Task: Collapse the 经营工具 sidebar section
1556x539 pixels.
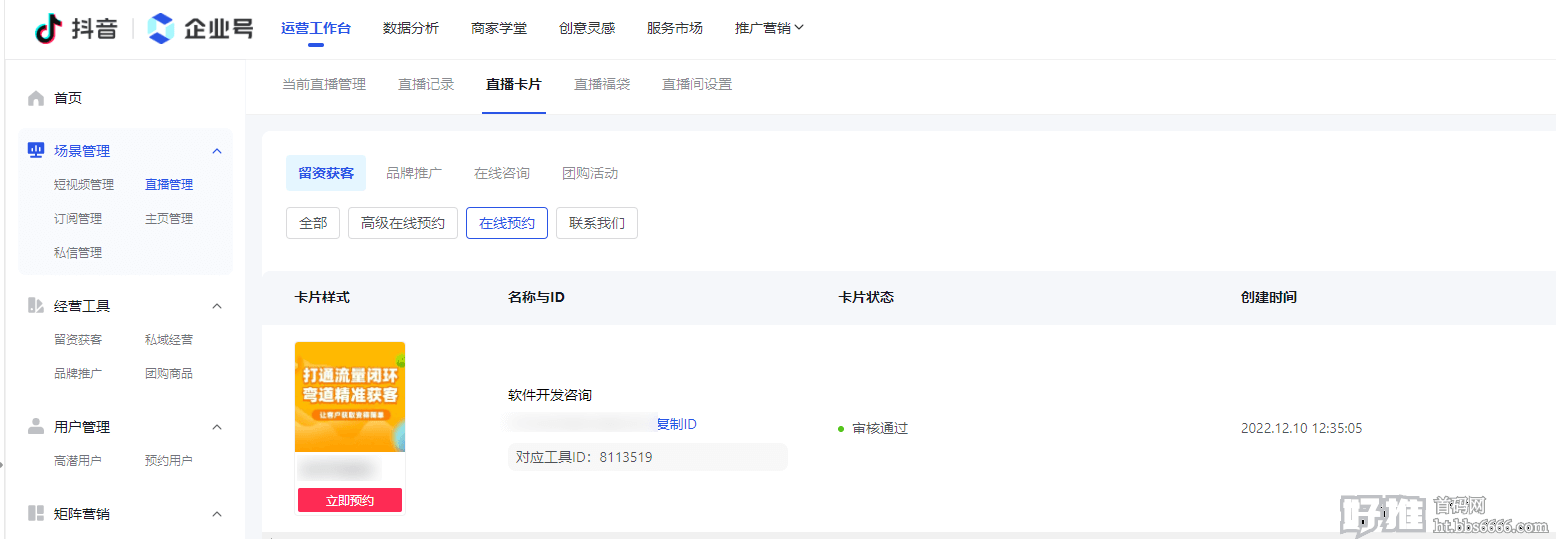Action: point(217,306)
